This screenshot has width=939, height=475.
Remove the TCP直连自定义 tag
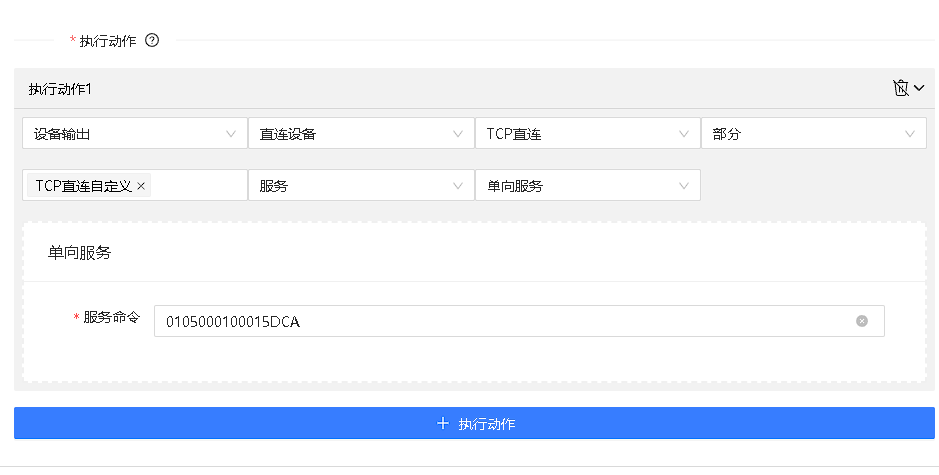(x=141, y=186)
